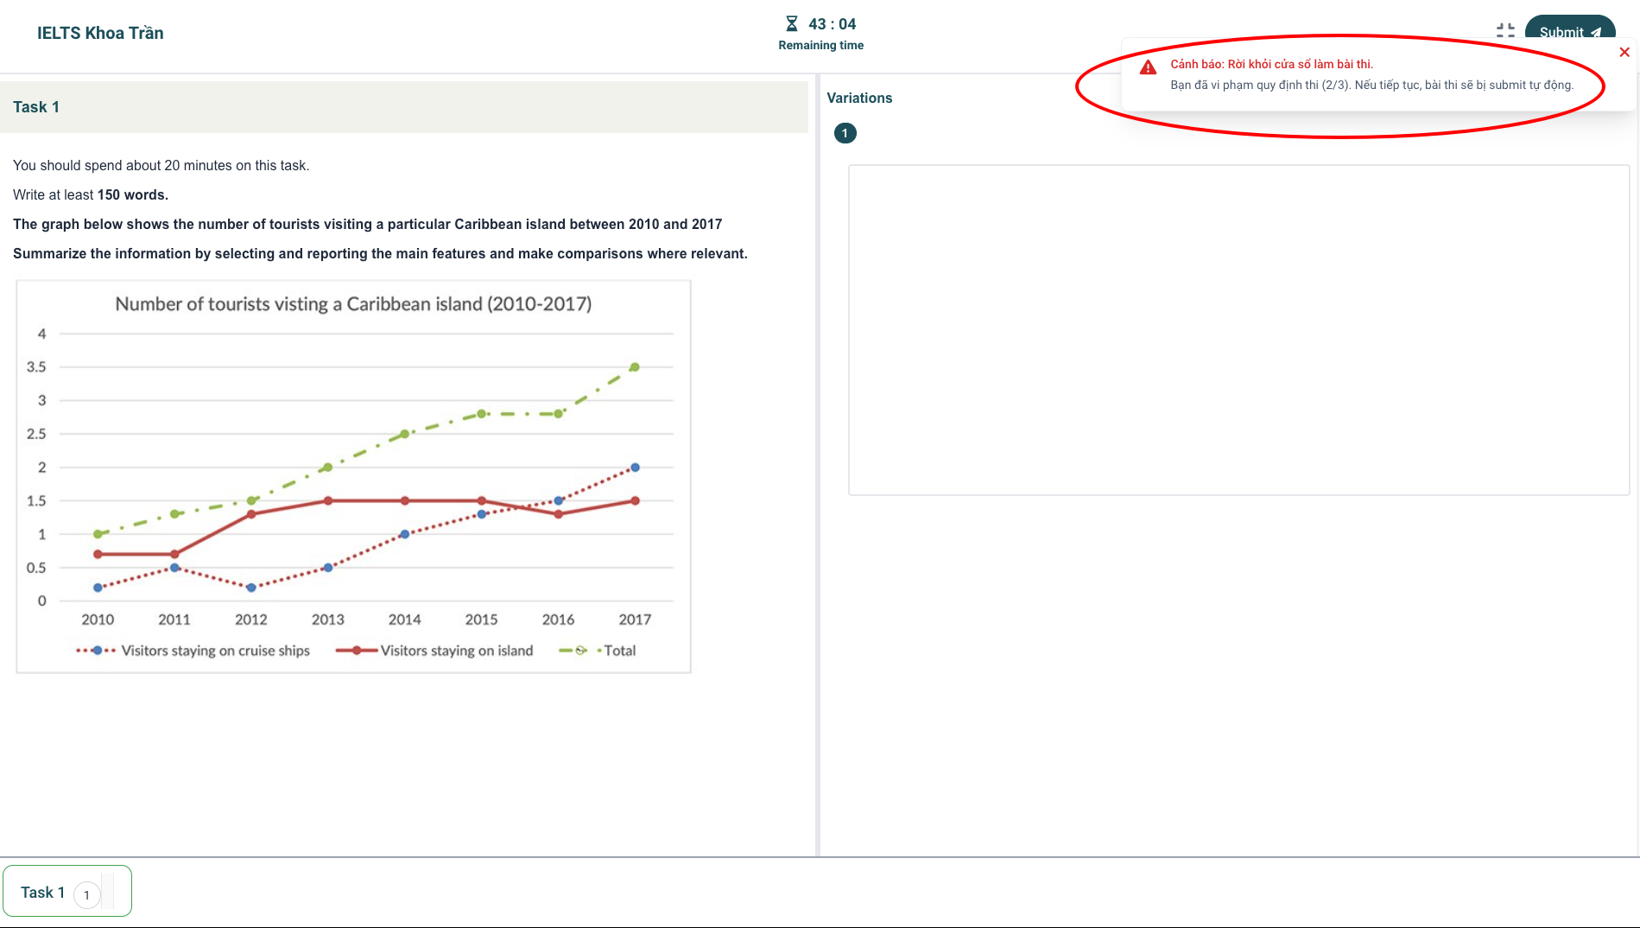Click the remaining time countdown 43:04
The width and height of the screenshot is (1640, 928).
point(832,24)
